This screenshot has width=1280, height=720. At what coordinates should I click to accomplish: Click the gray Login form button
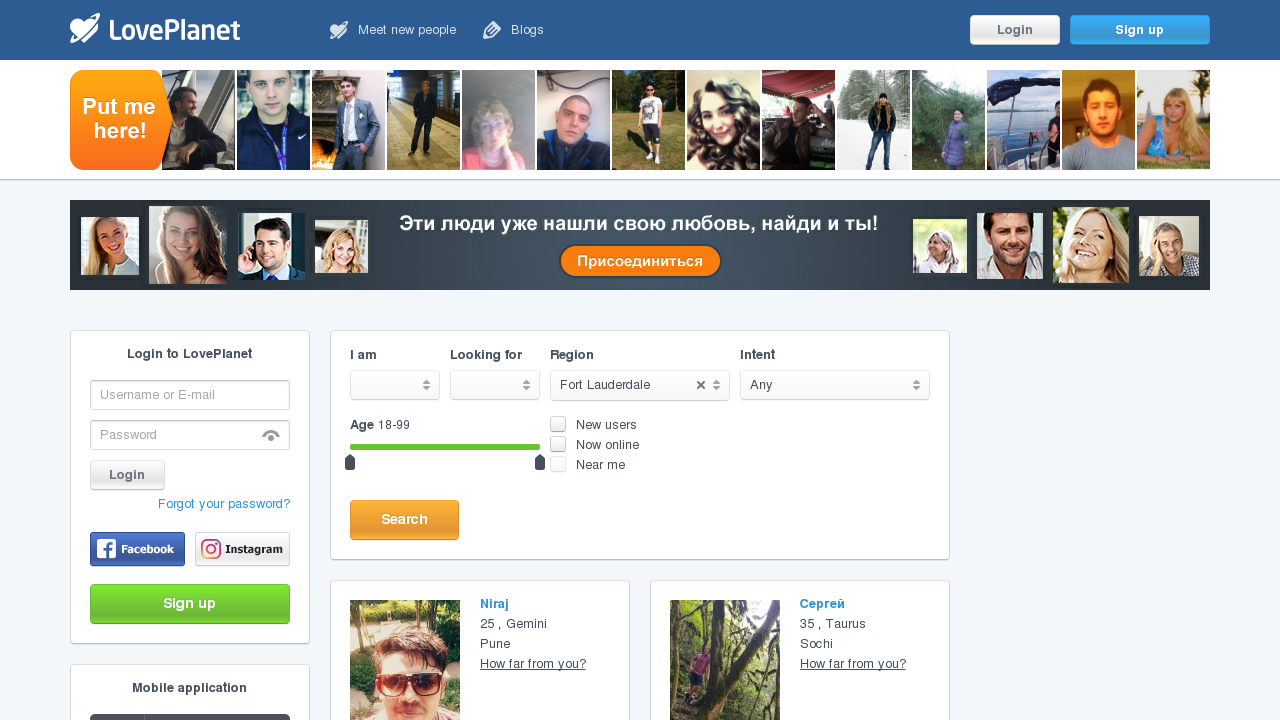click(127, 475)
